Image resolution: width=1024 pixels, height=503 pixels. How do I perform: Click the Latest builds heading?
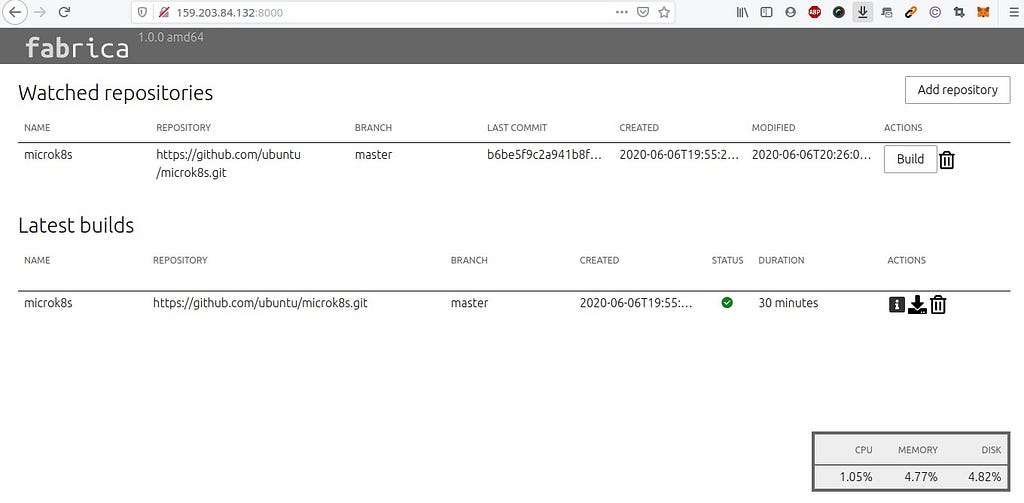tap(76, 225)
